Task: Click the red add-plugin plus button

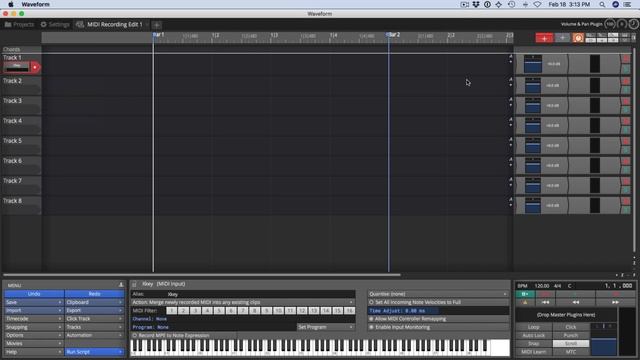Action: [544, 38]
